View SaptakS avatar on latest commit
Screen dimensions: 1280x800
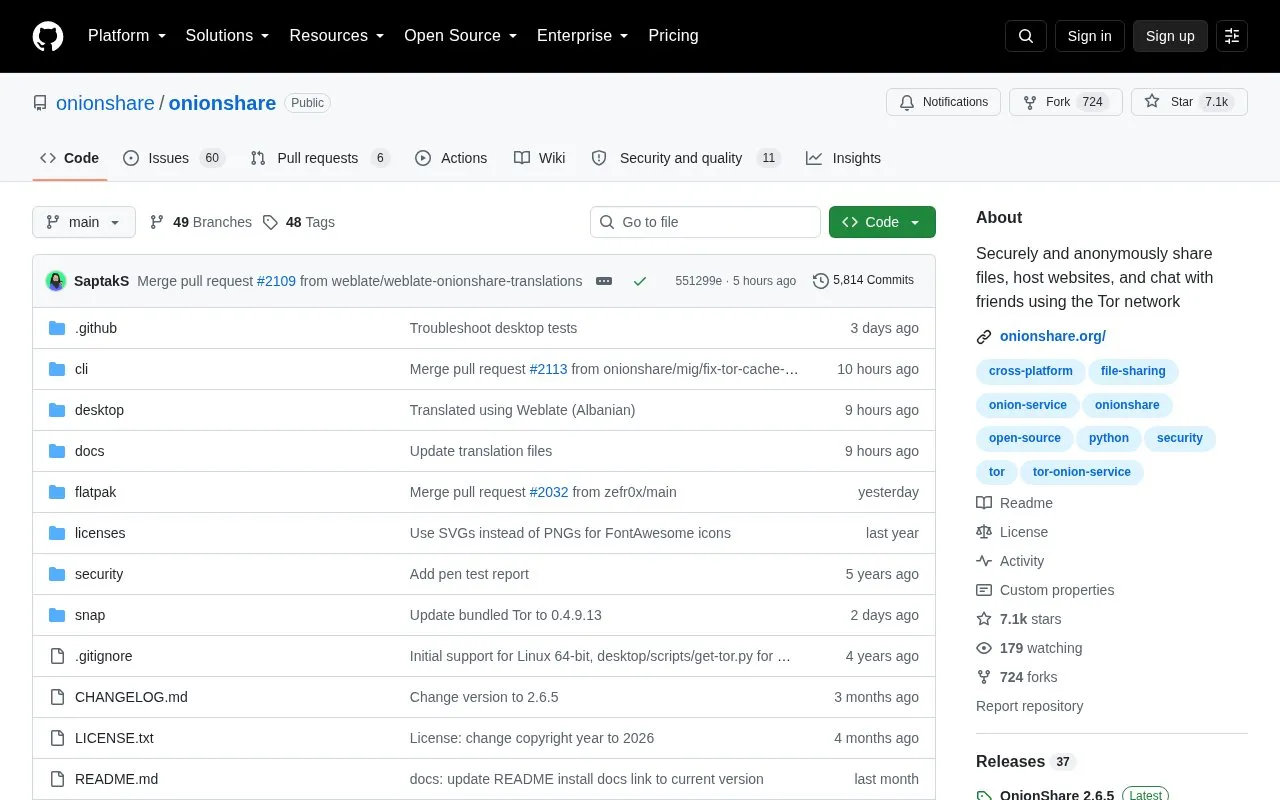[x=56, y=281]
